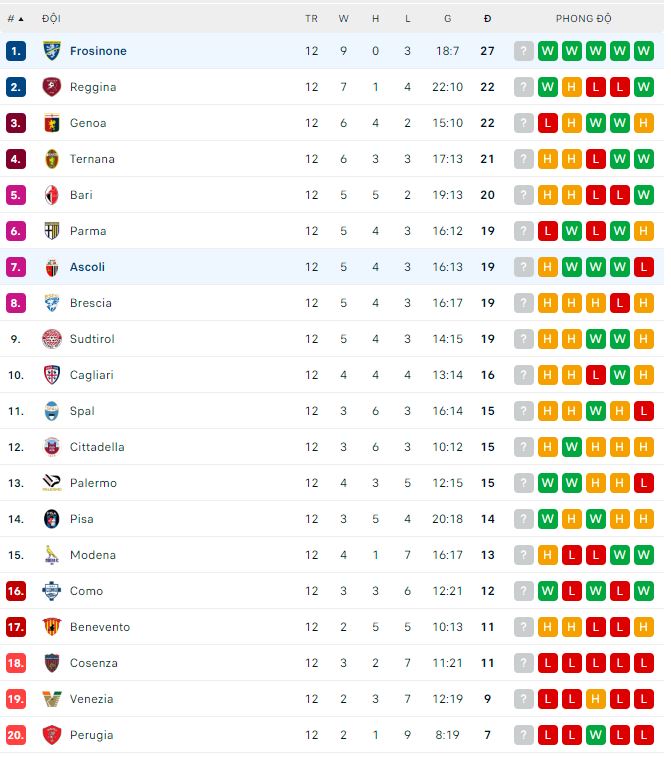The image size is (671, 758).
Task: Click the Palermo team logo
Action: 52,483
